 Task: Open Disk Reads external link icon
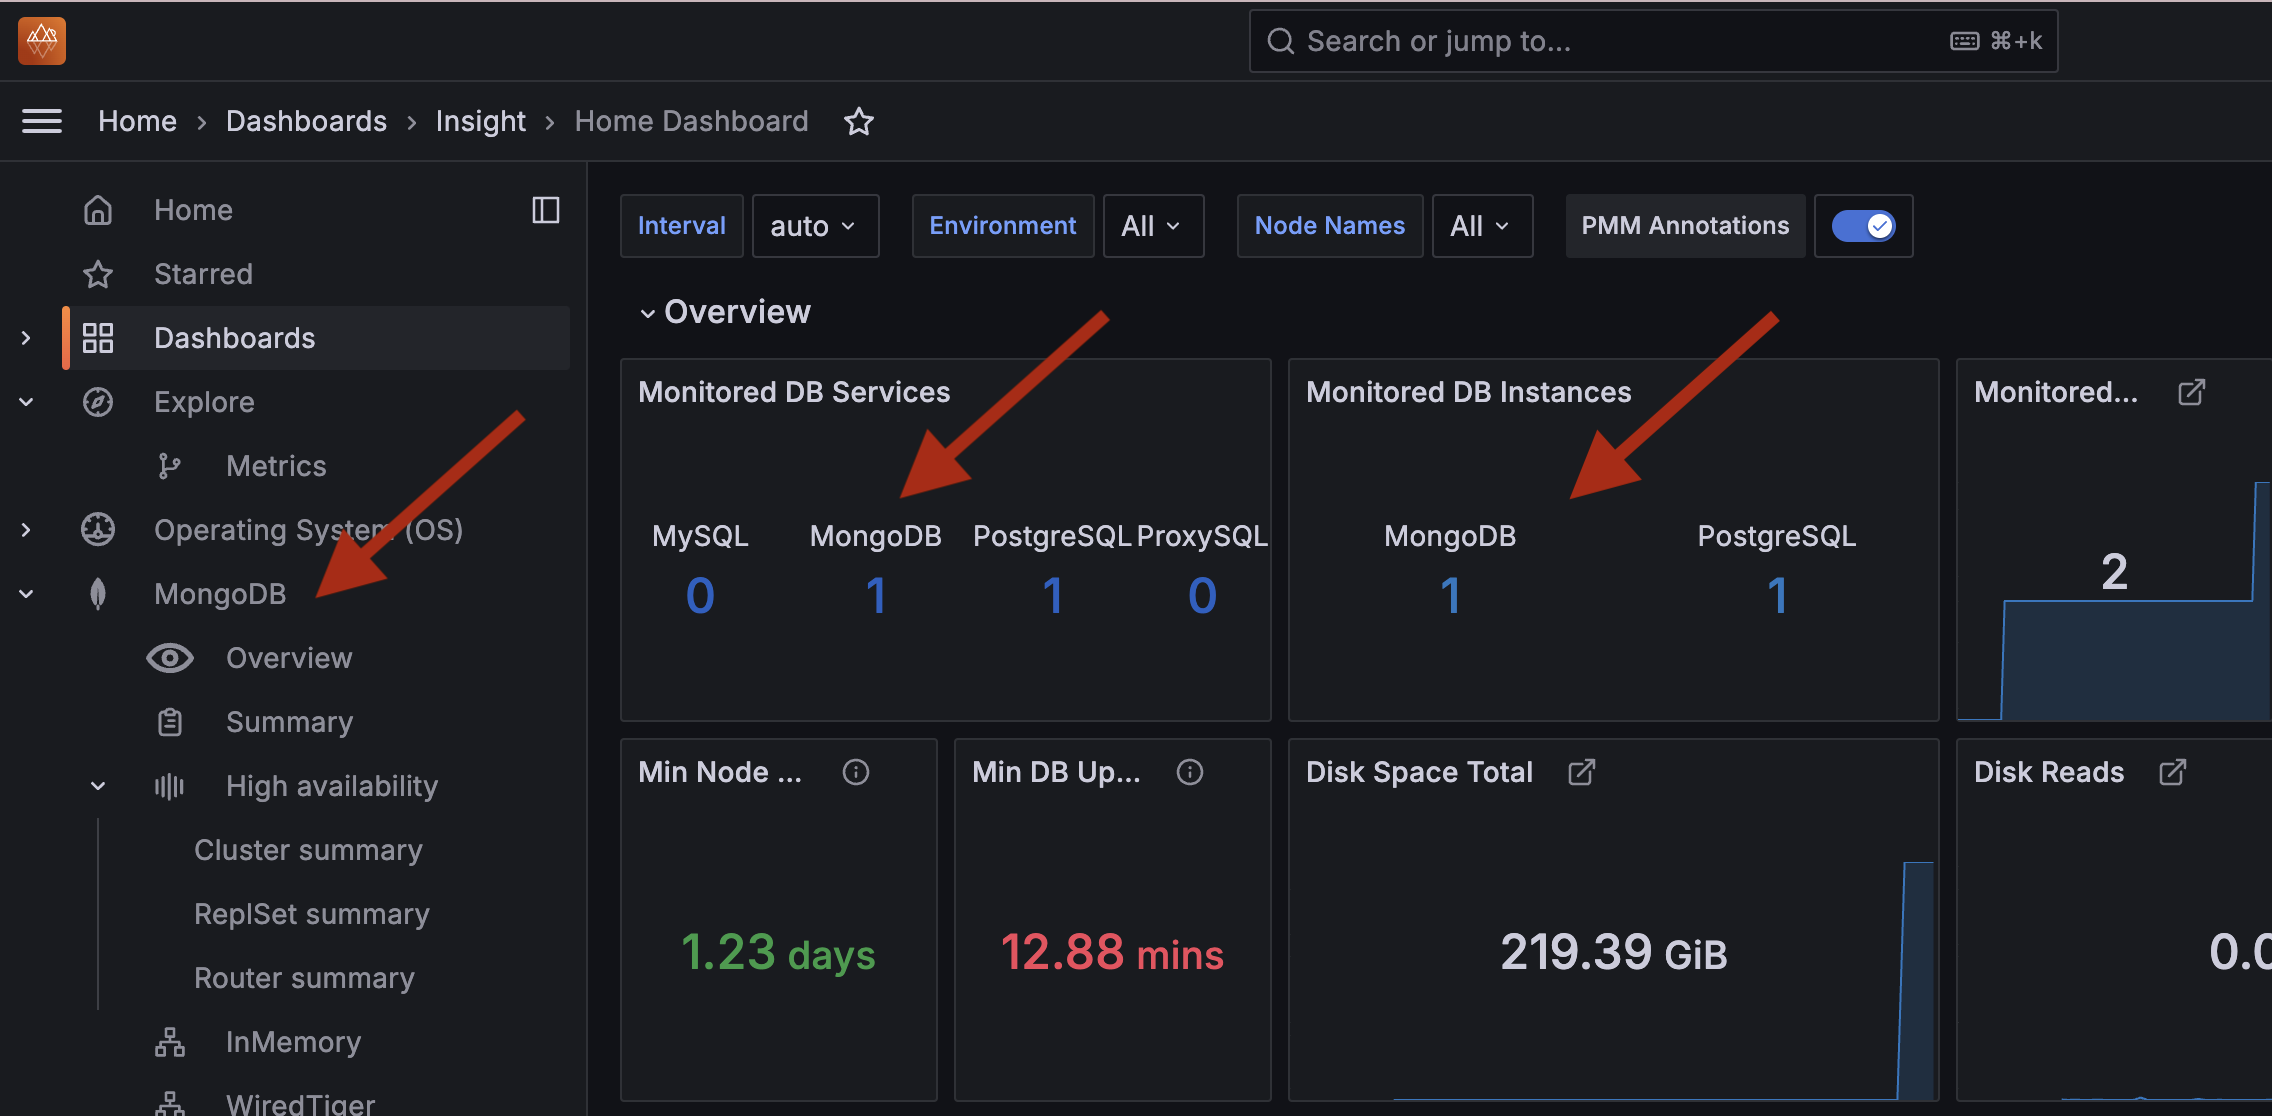pos(2173,772)
